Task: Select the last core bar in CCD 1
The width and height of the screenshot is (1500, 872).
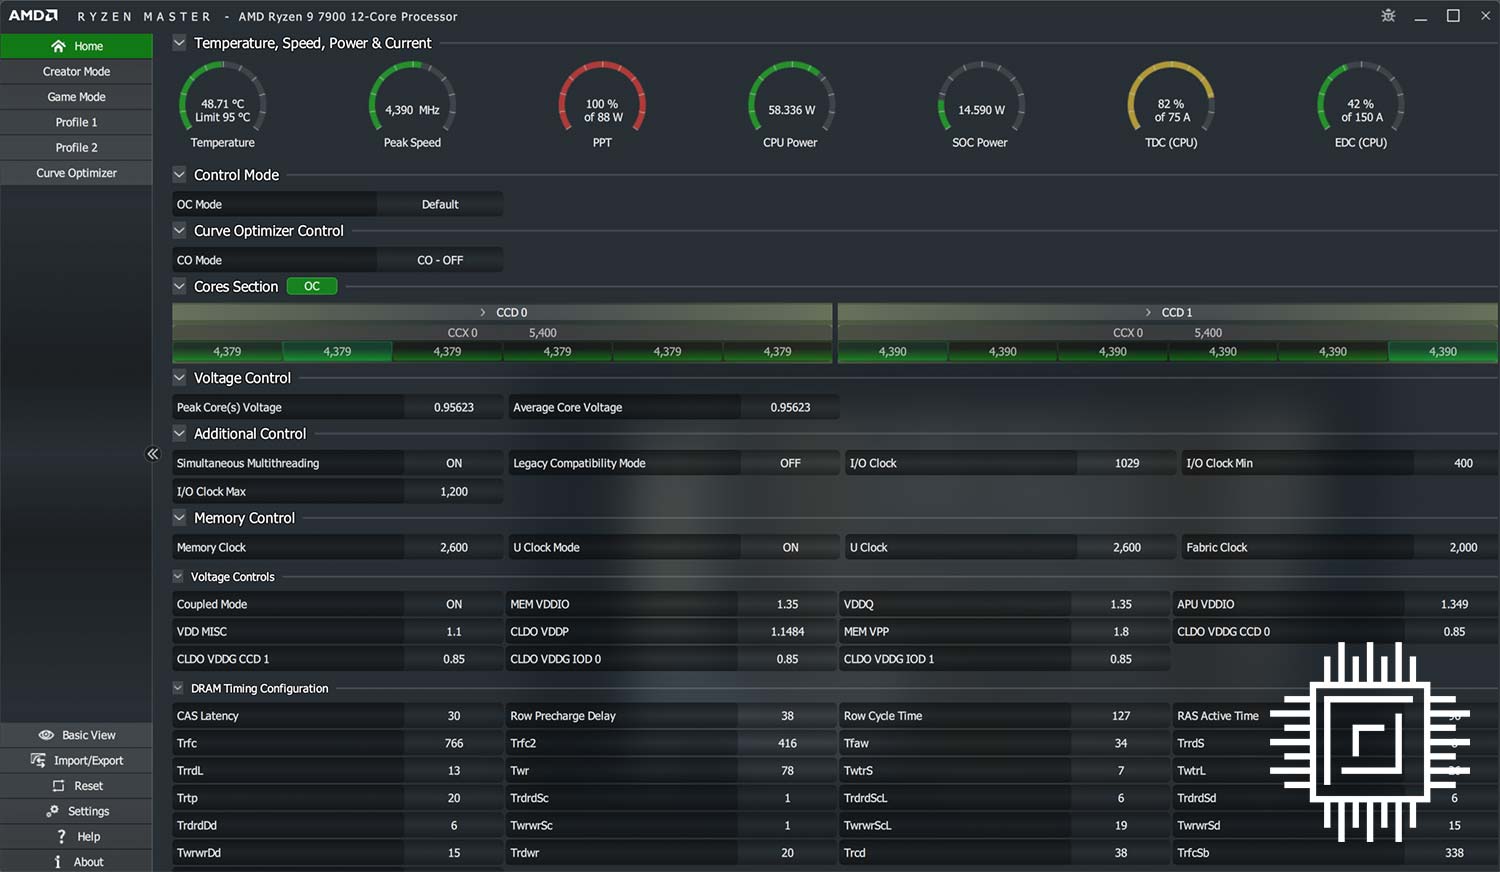Action: [1442, 352]
